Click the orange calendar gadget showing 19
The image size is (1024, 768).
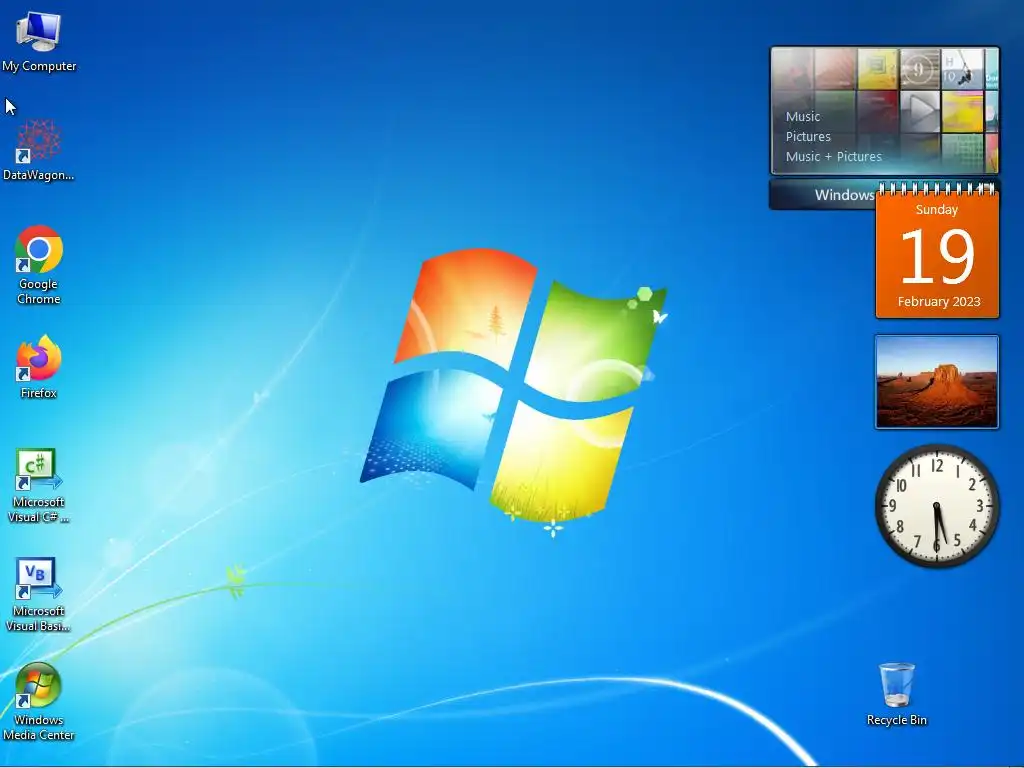[x=937, y=253]
